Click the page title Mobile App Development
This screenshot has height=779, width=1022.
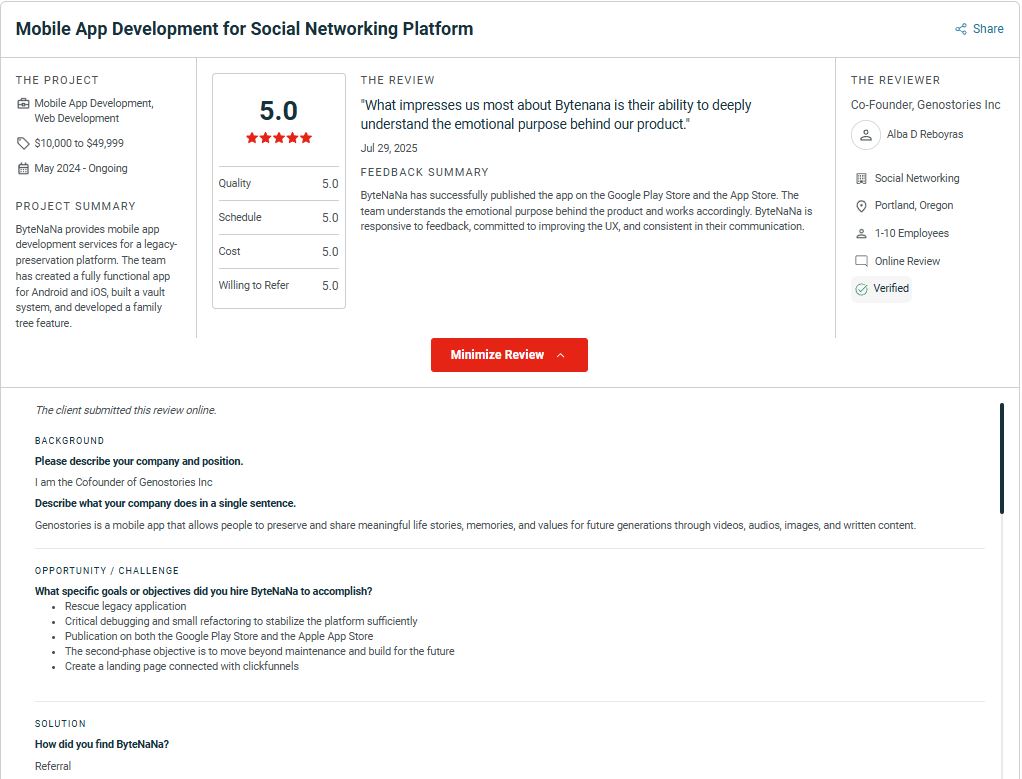244,29
